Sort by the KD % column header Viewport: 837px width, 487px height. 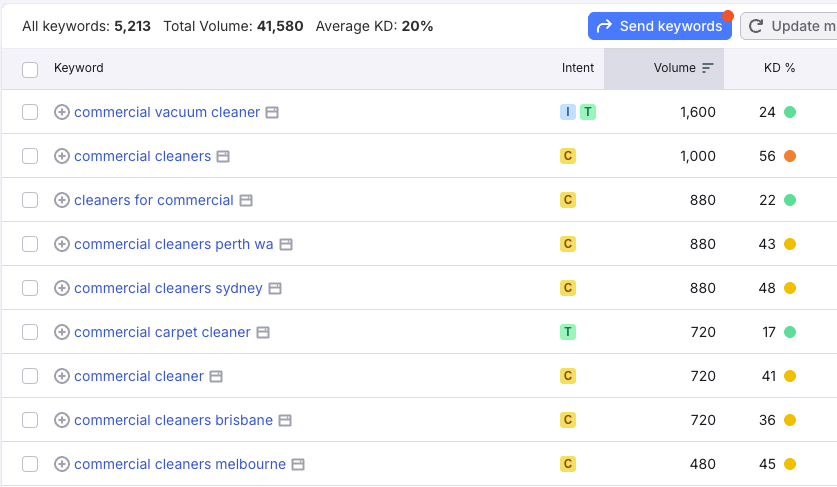pyautogui.click(x=779, y=68)
